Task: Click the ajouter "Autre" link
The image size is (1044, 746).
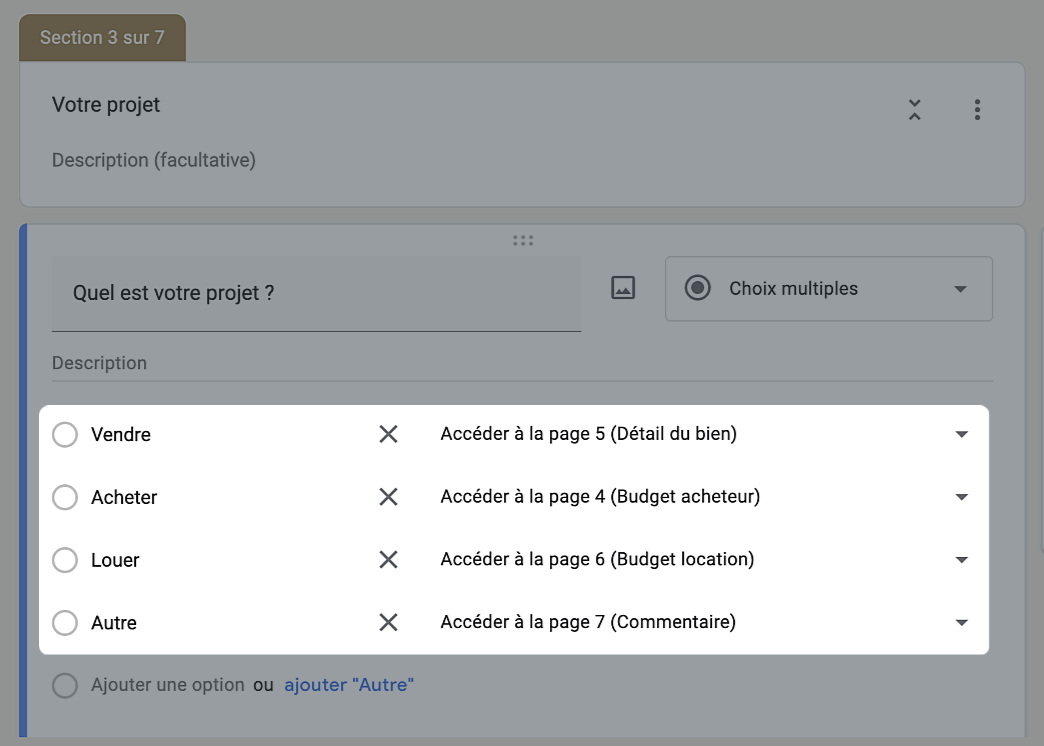Action: (349, 685)
